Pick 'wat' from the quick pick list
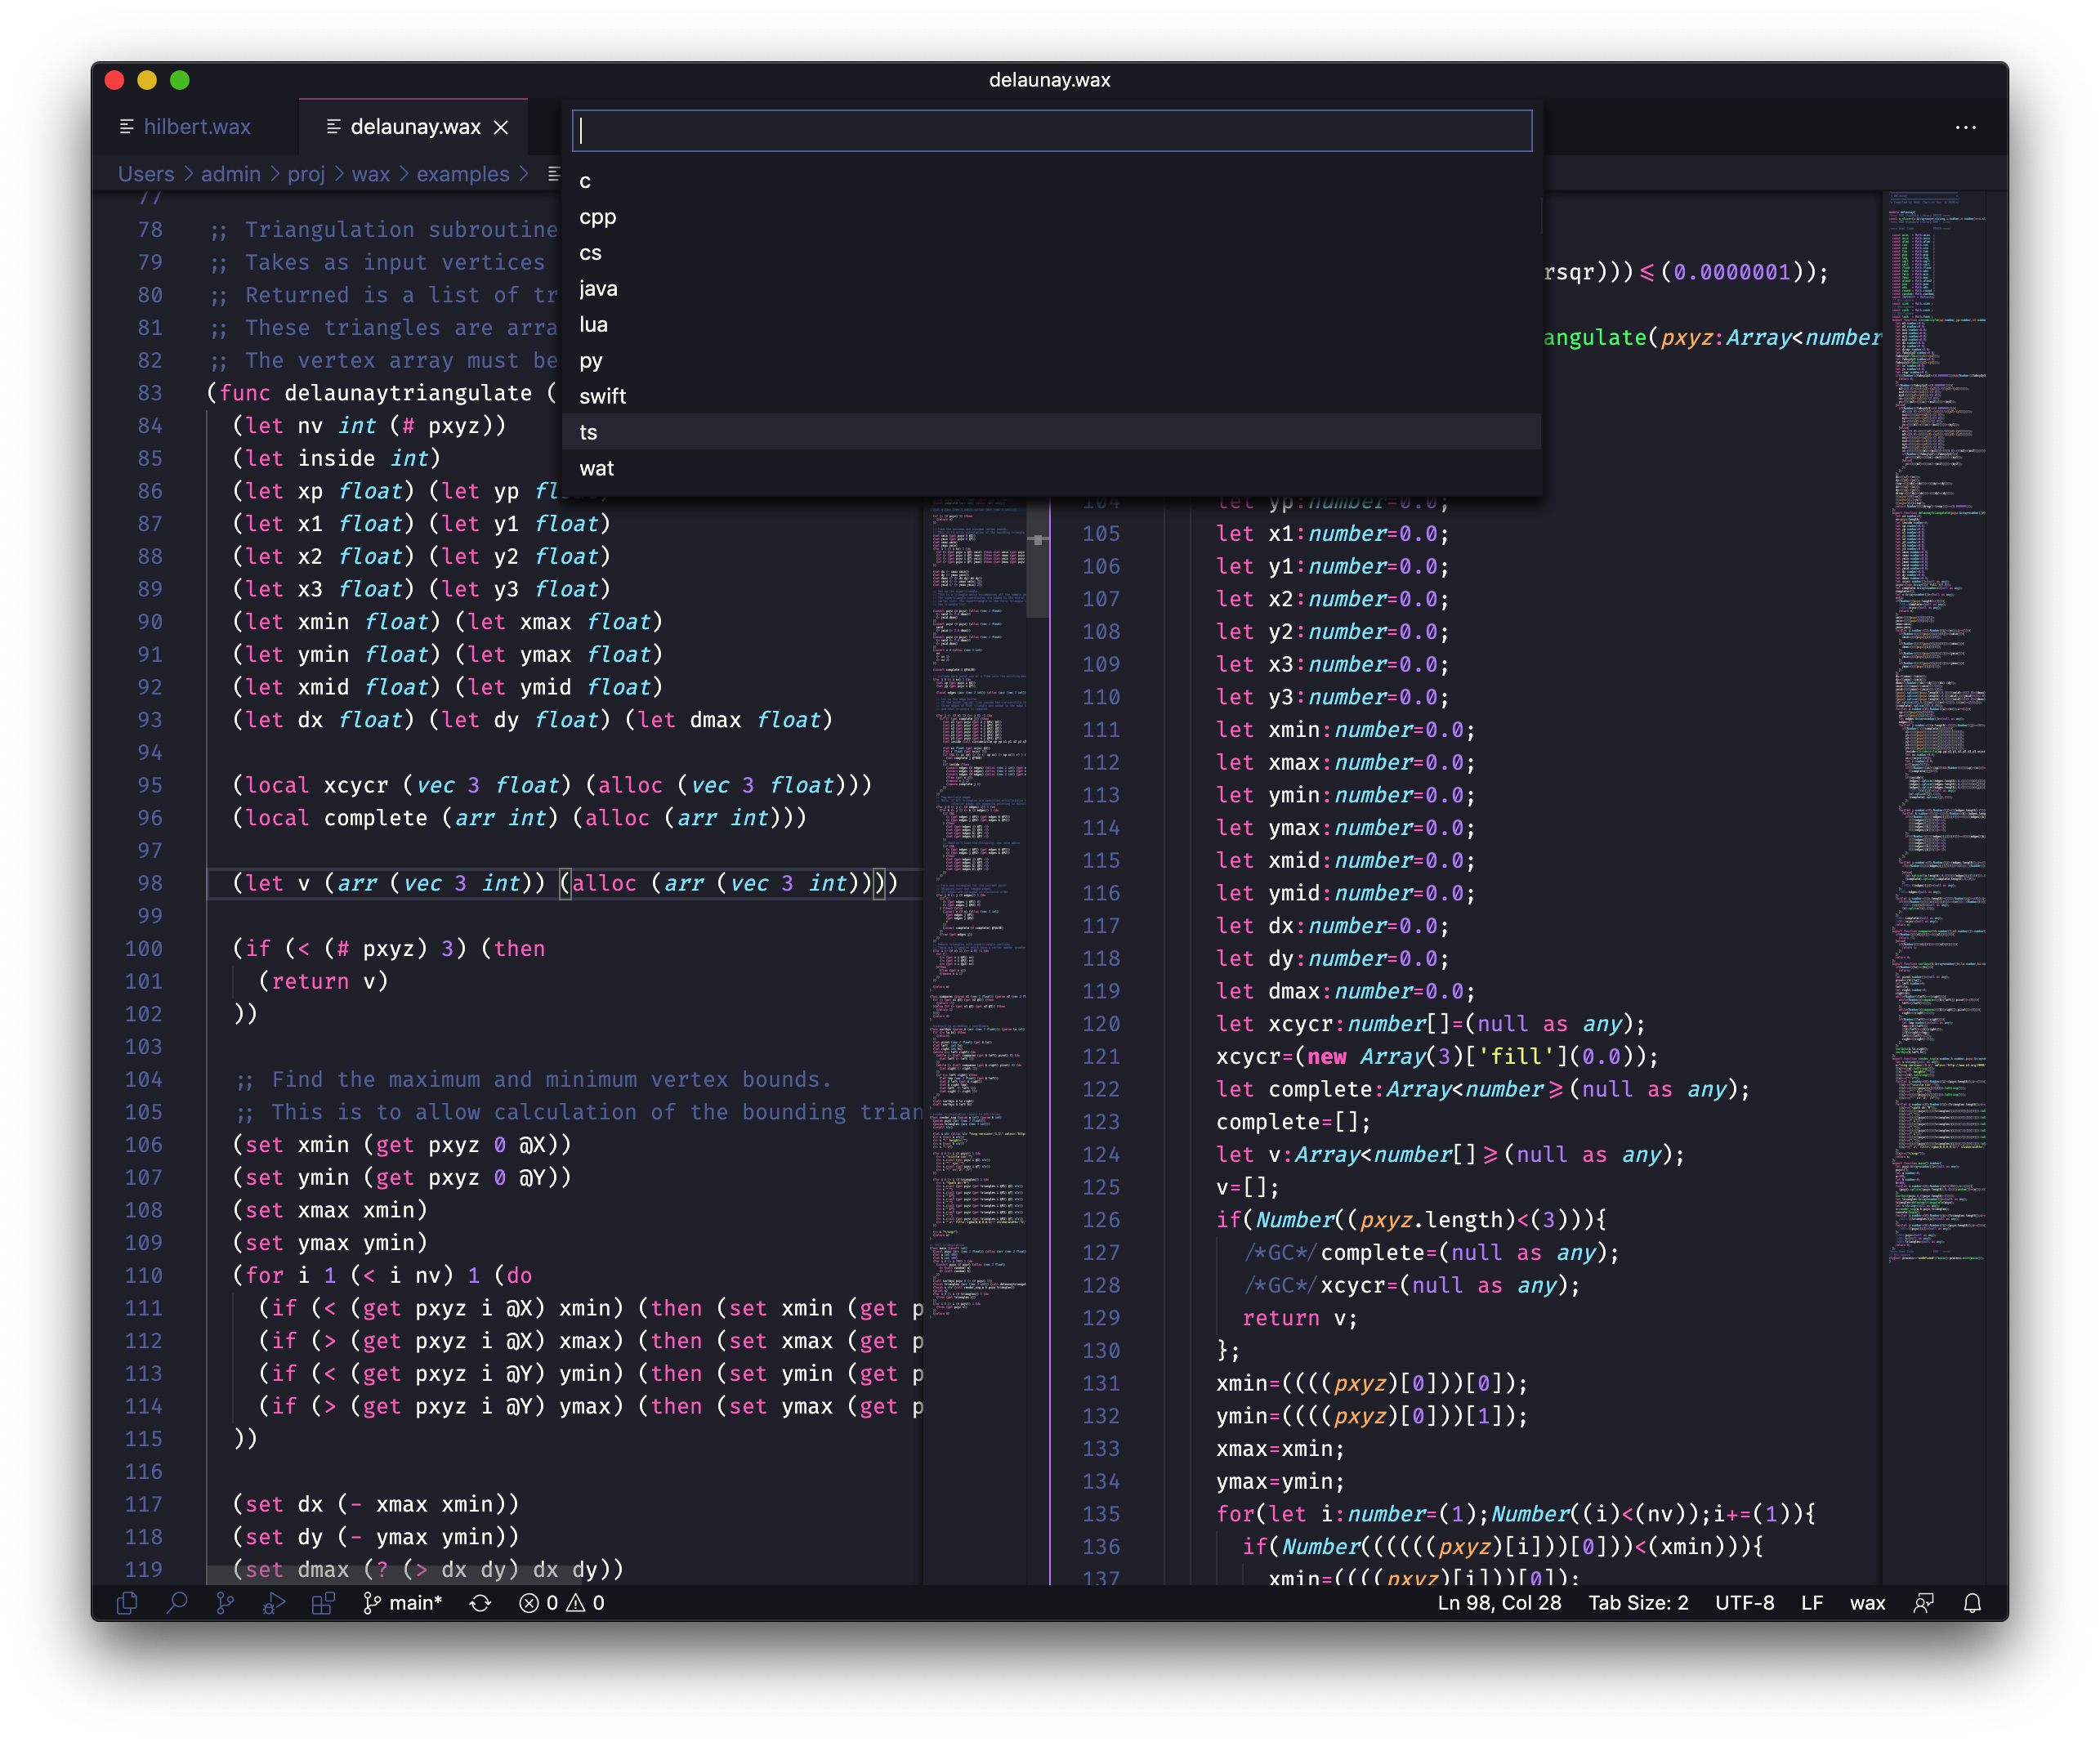2100x1742 pixels. pyautogui.click(x=596, y=468)
